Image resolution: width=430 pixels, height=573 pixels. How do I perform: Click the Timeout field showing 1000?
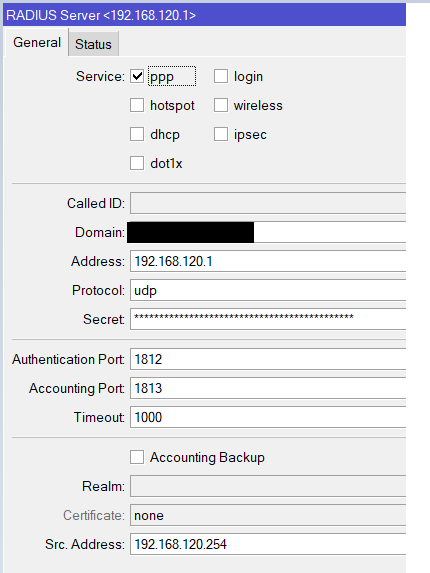268,417
